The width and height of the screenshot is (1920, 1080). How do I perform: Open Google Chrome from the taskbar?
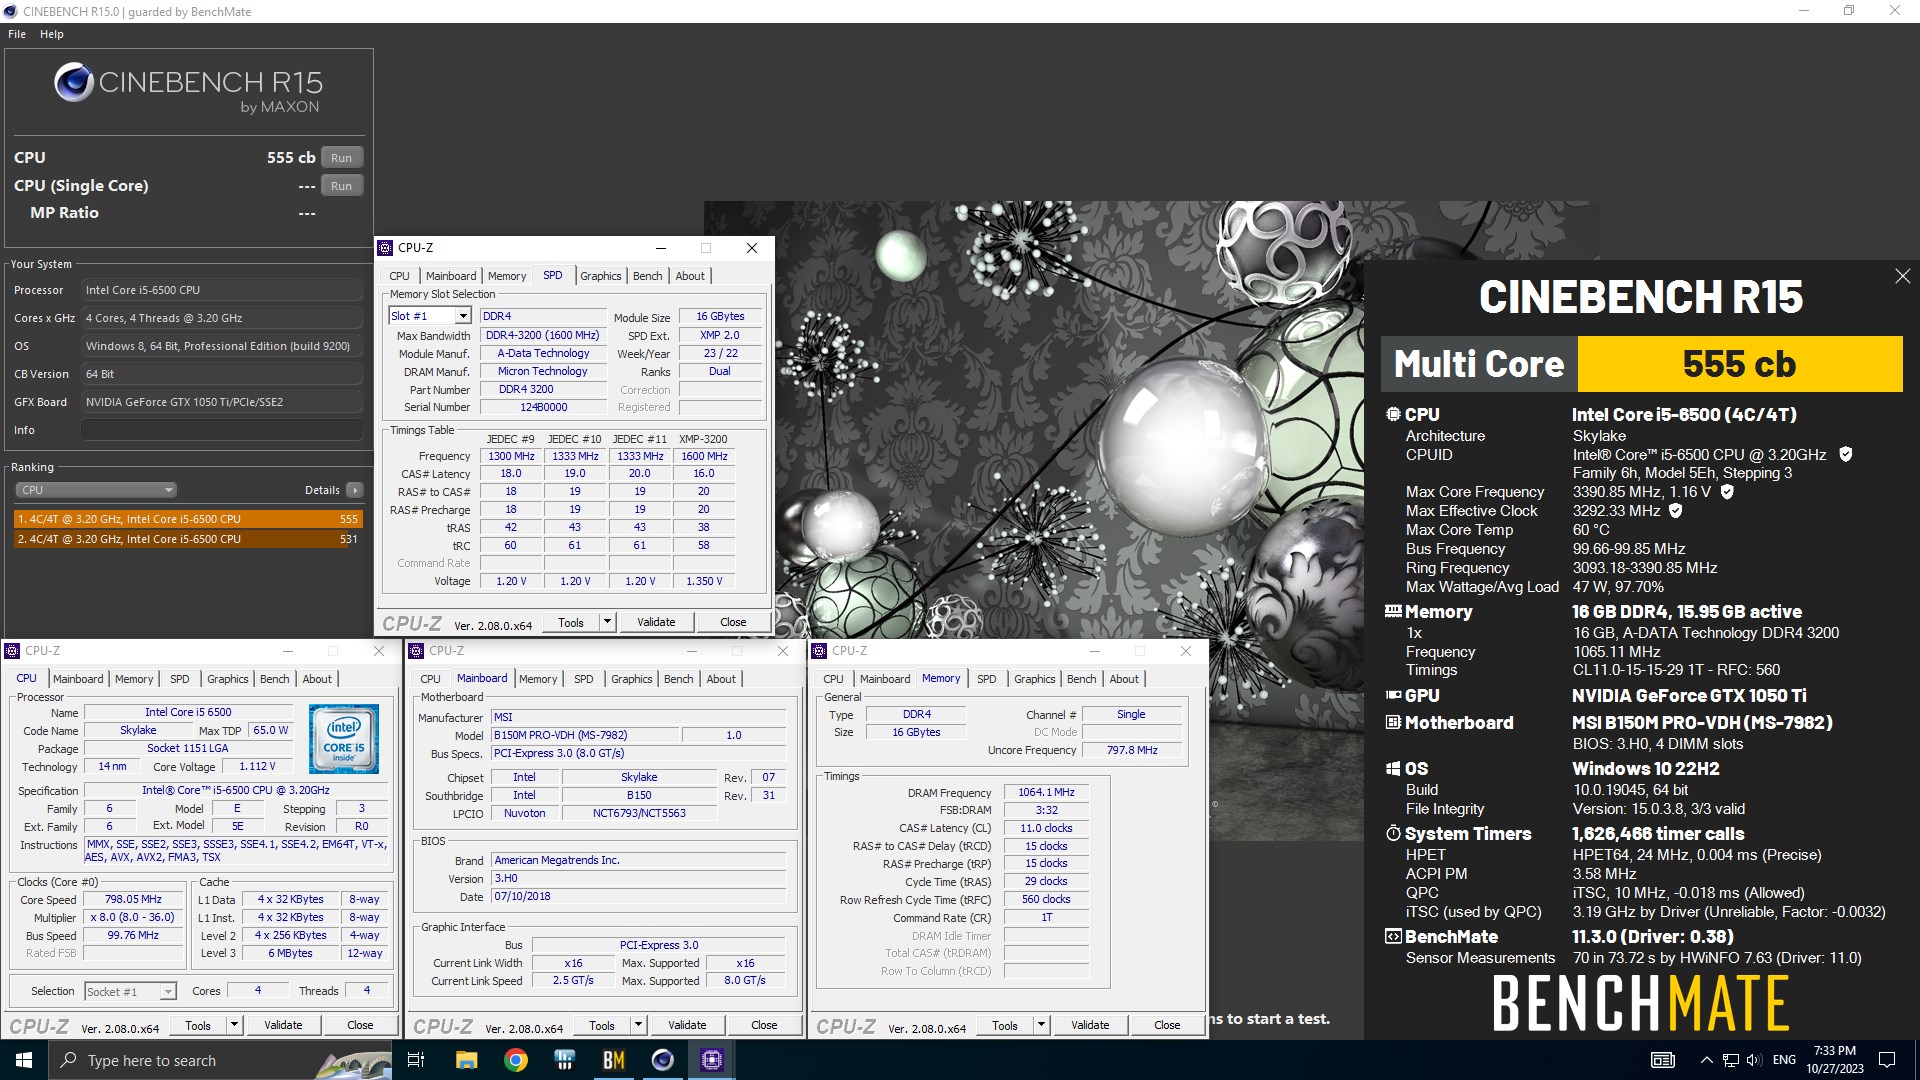coord(516,1060)
